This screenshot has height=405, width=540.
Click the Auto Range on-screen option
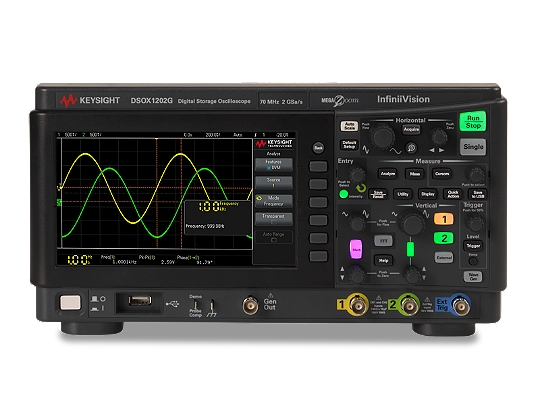pyautogui.click(x=274, y=237)
